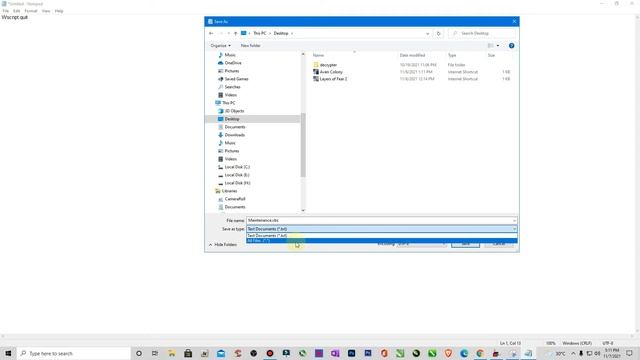Open File Explorer from taskbar
640x360 pixels.
[172, 353]
